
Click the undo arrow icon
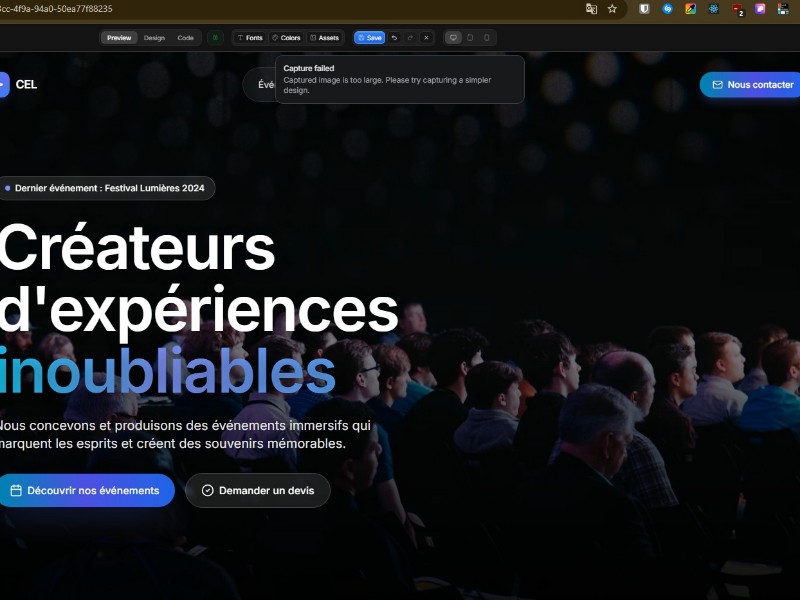pyautogui.click(x=394, y=38)
